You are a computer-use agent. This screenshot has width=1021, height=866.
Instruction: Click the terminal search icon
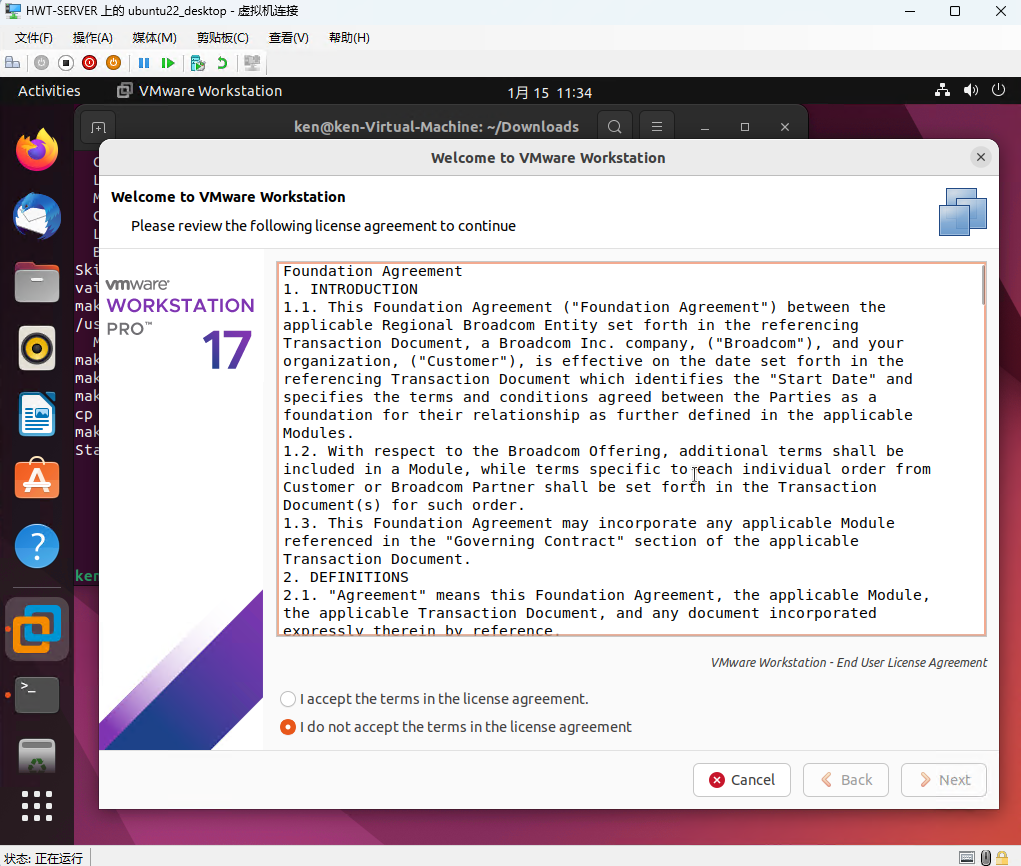pos(615,127)
